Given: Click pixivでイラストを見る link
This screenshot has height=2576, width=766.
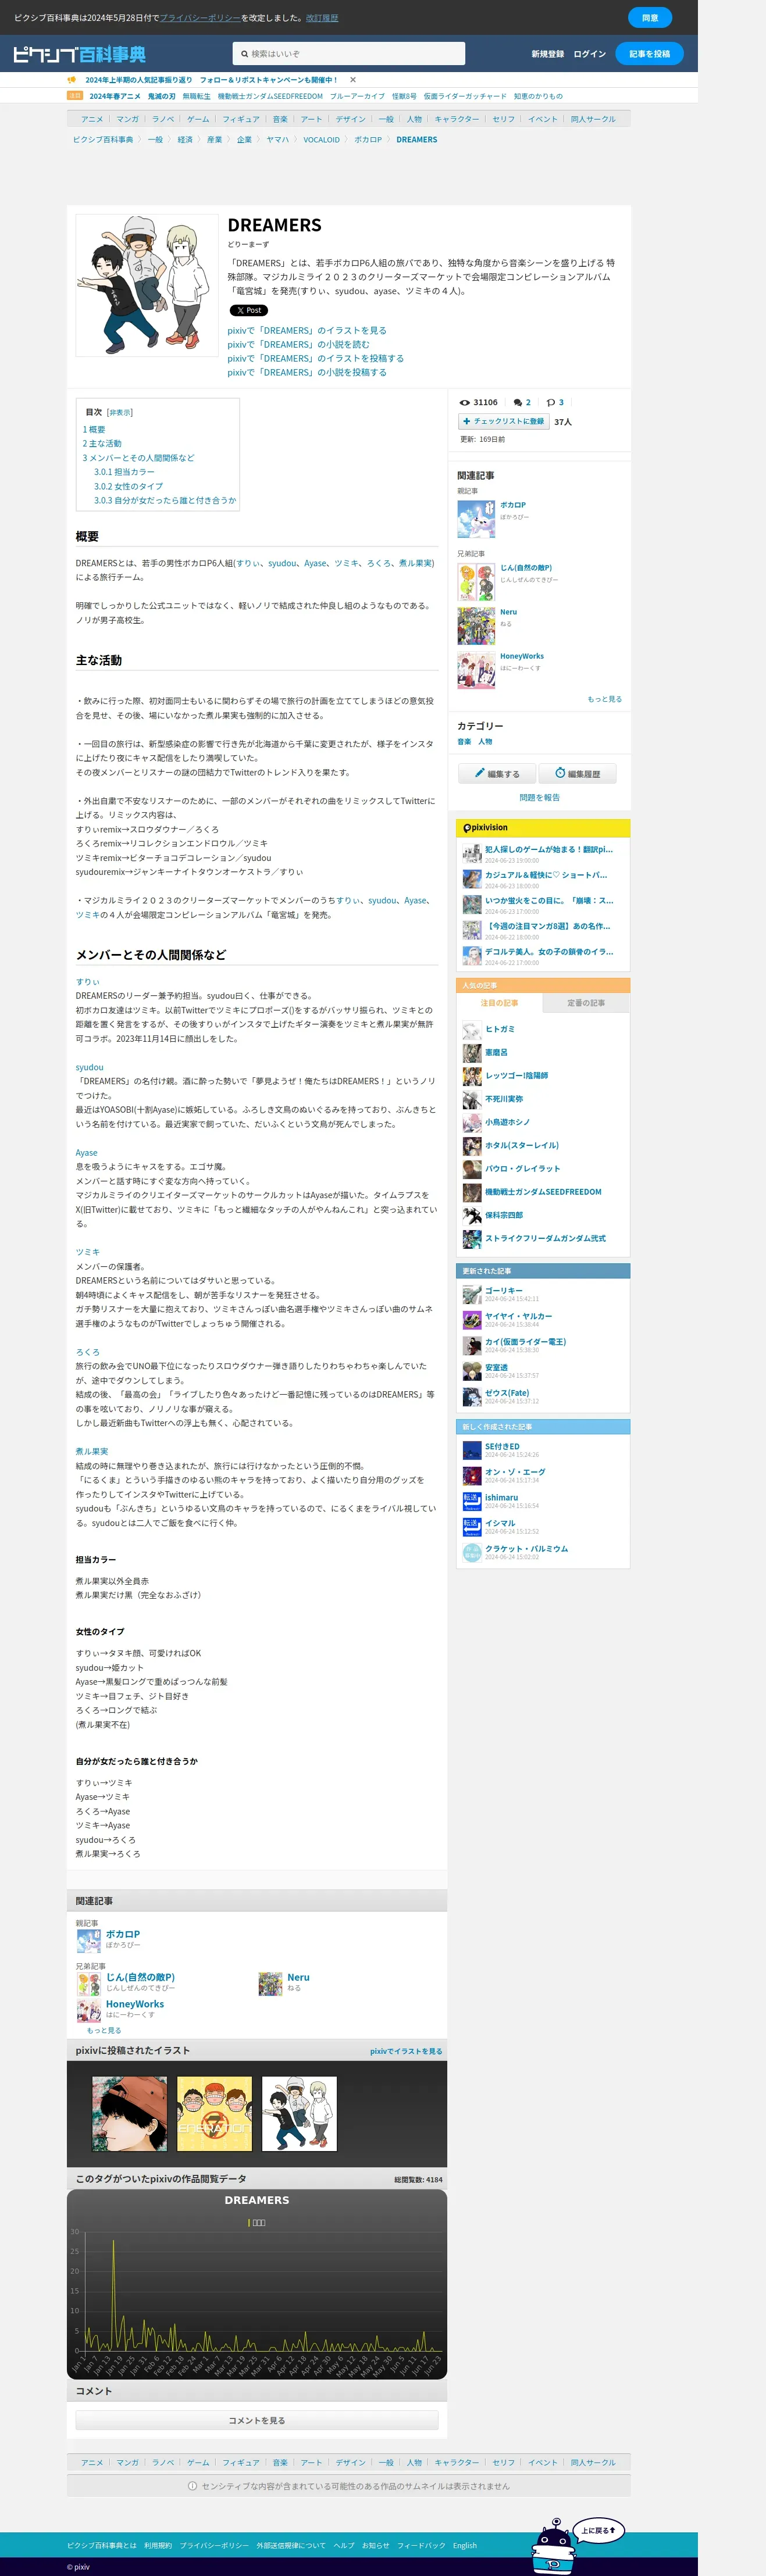Looking at the screenshot, I should tap(406, 2051).
